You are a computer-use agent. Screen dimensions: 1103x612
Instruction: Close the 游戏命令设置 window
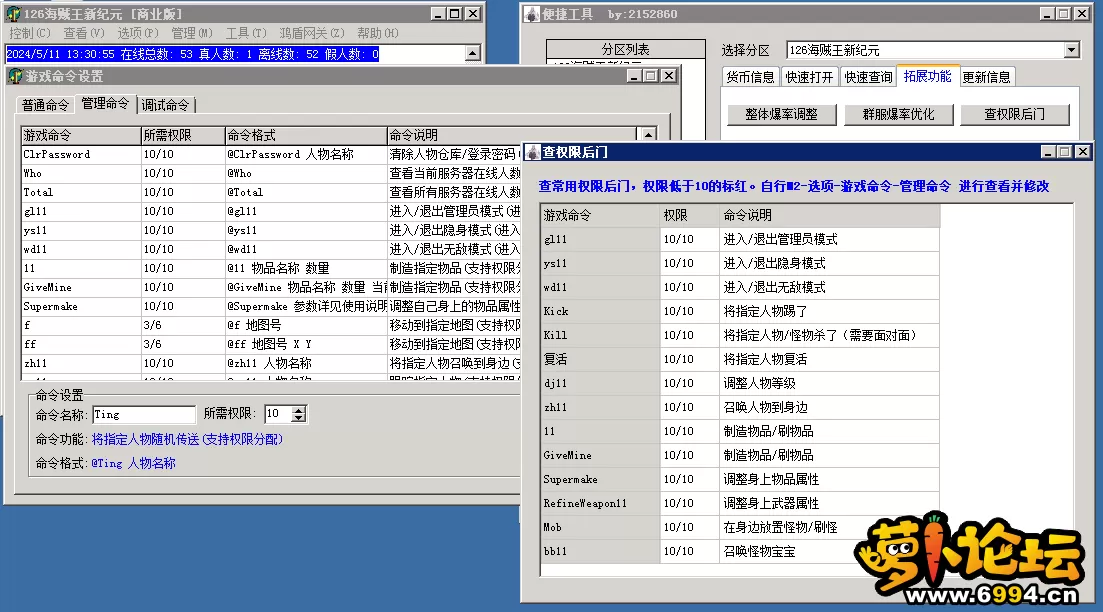pyautogui.click(x=669, y=76)
